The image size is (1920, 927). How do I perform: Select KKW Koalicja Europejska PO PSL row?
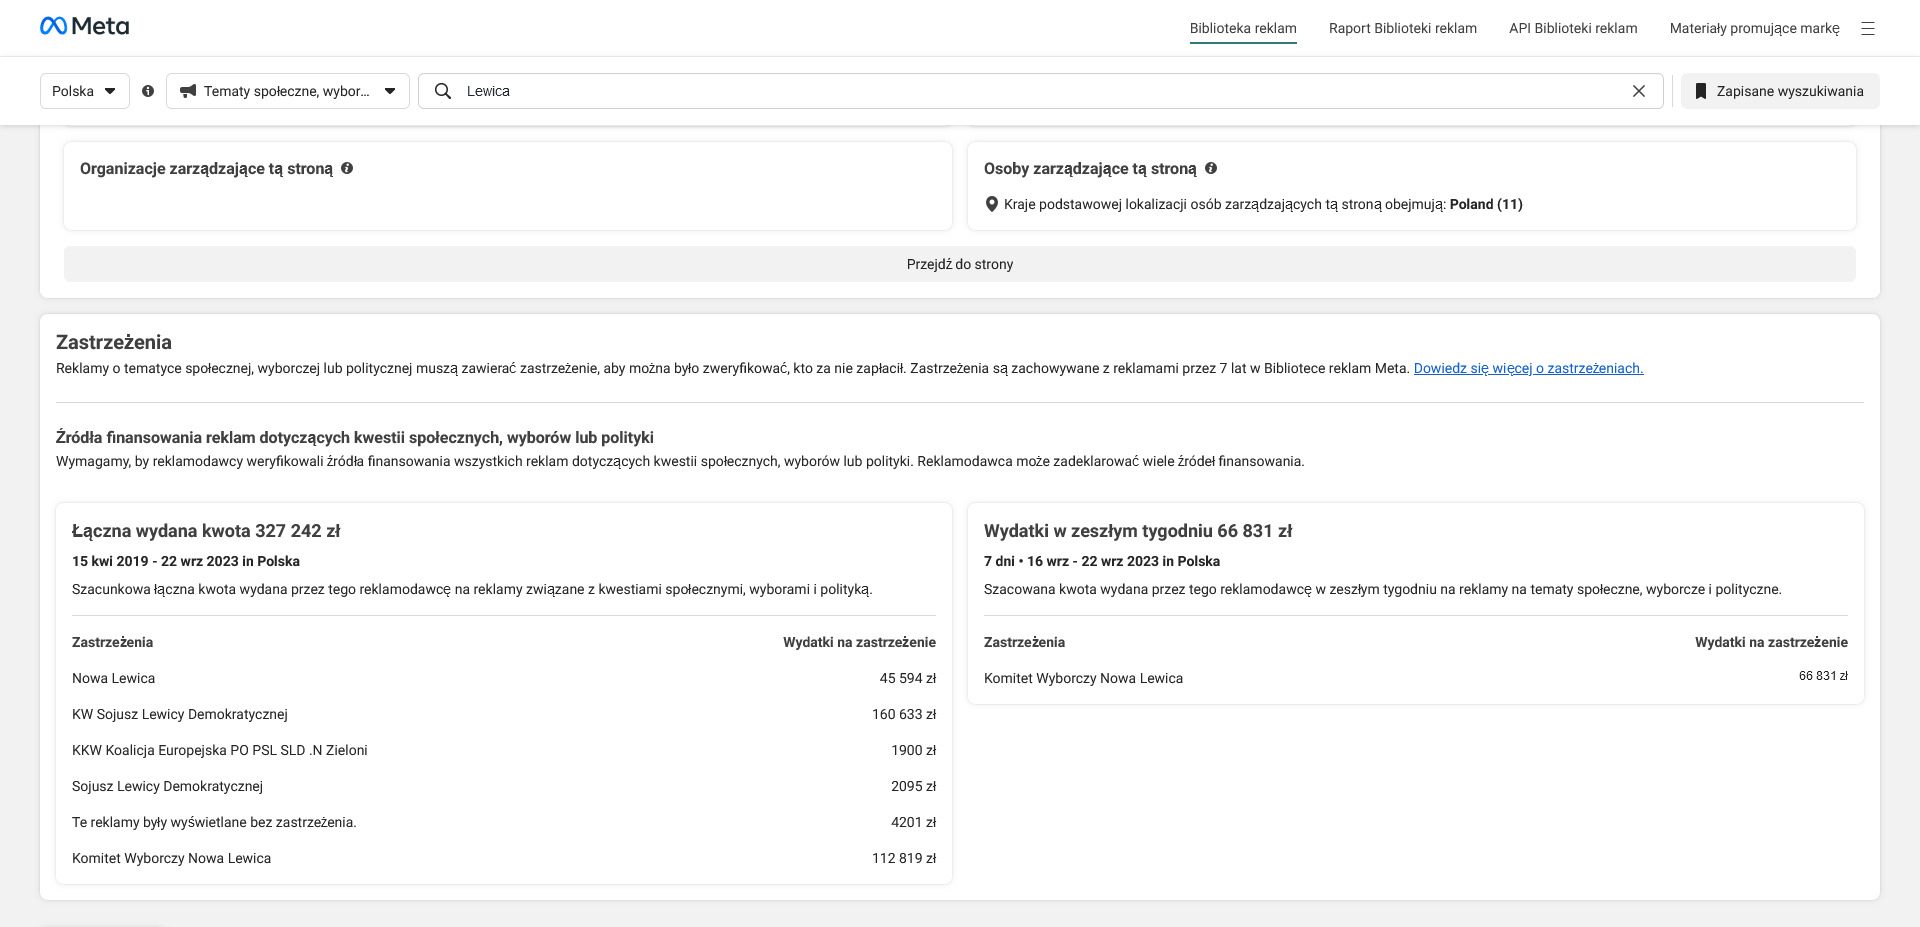pyautogui.click(x=504, y=750)
